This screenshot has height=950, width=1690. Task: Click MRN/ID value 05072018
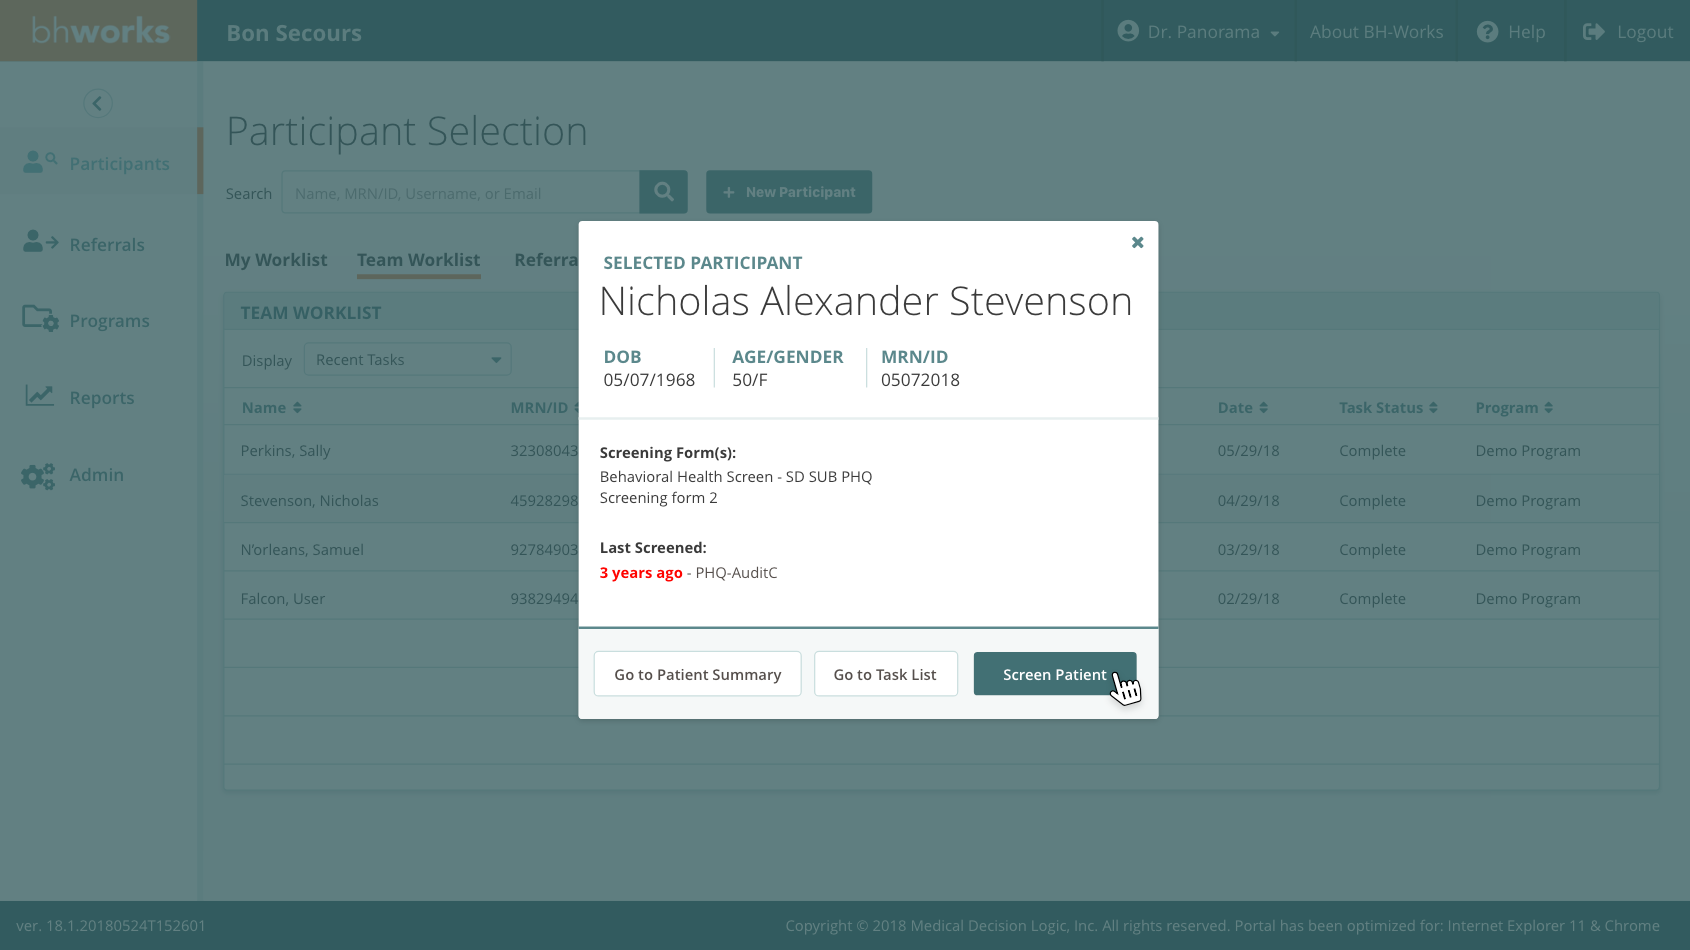click(x=920, y=380)
